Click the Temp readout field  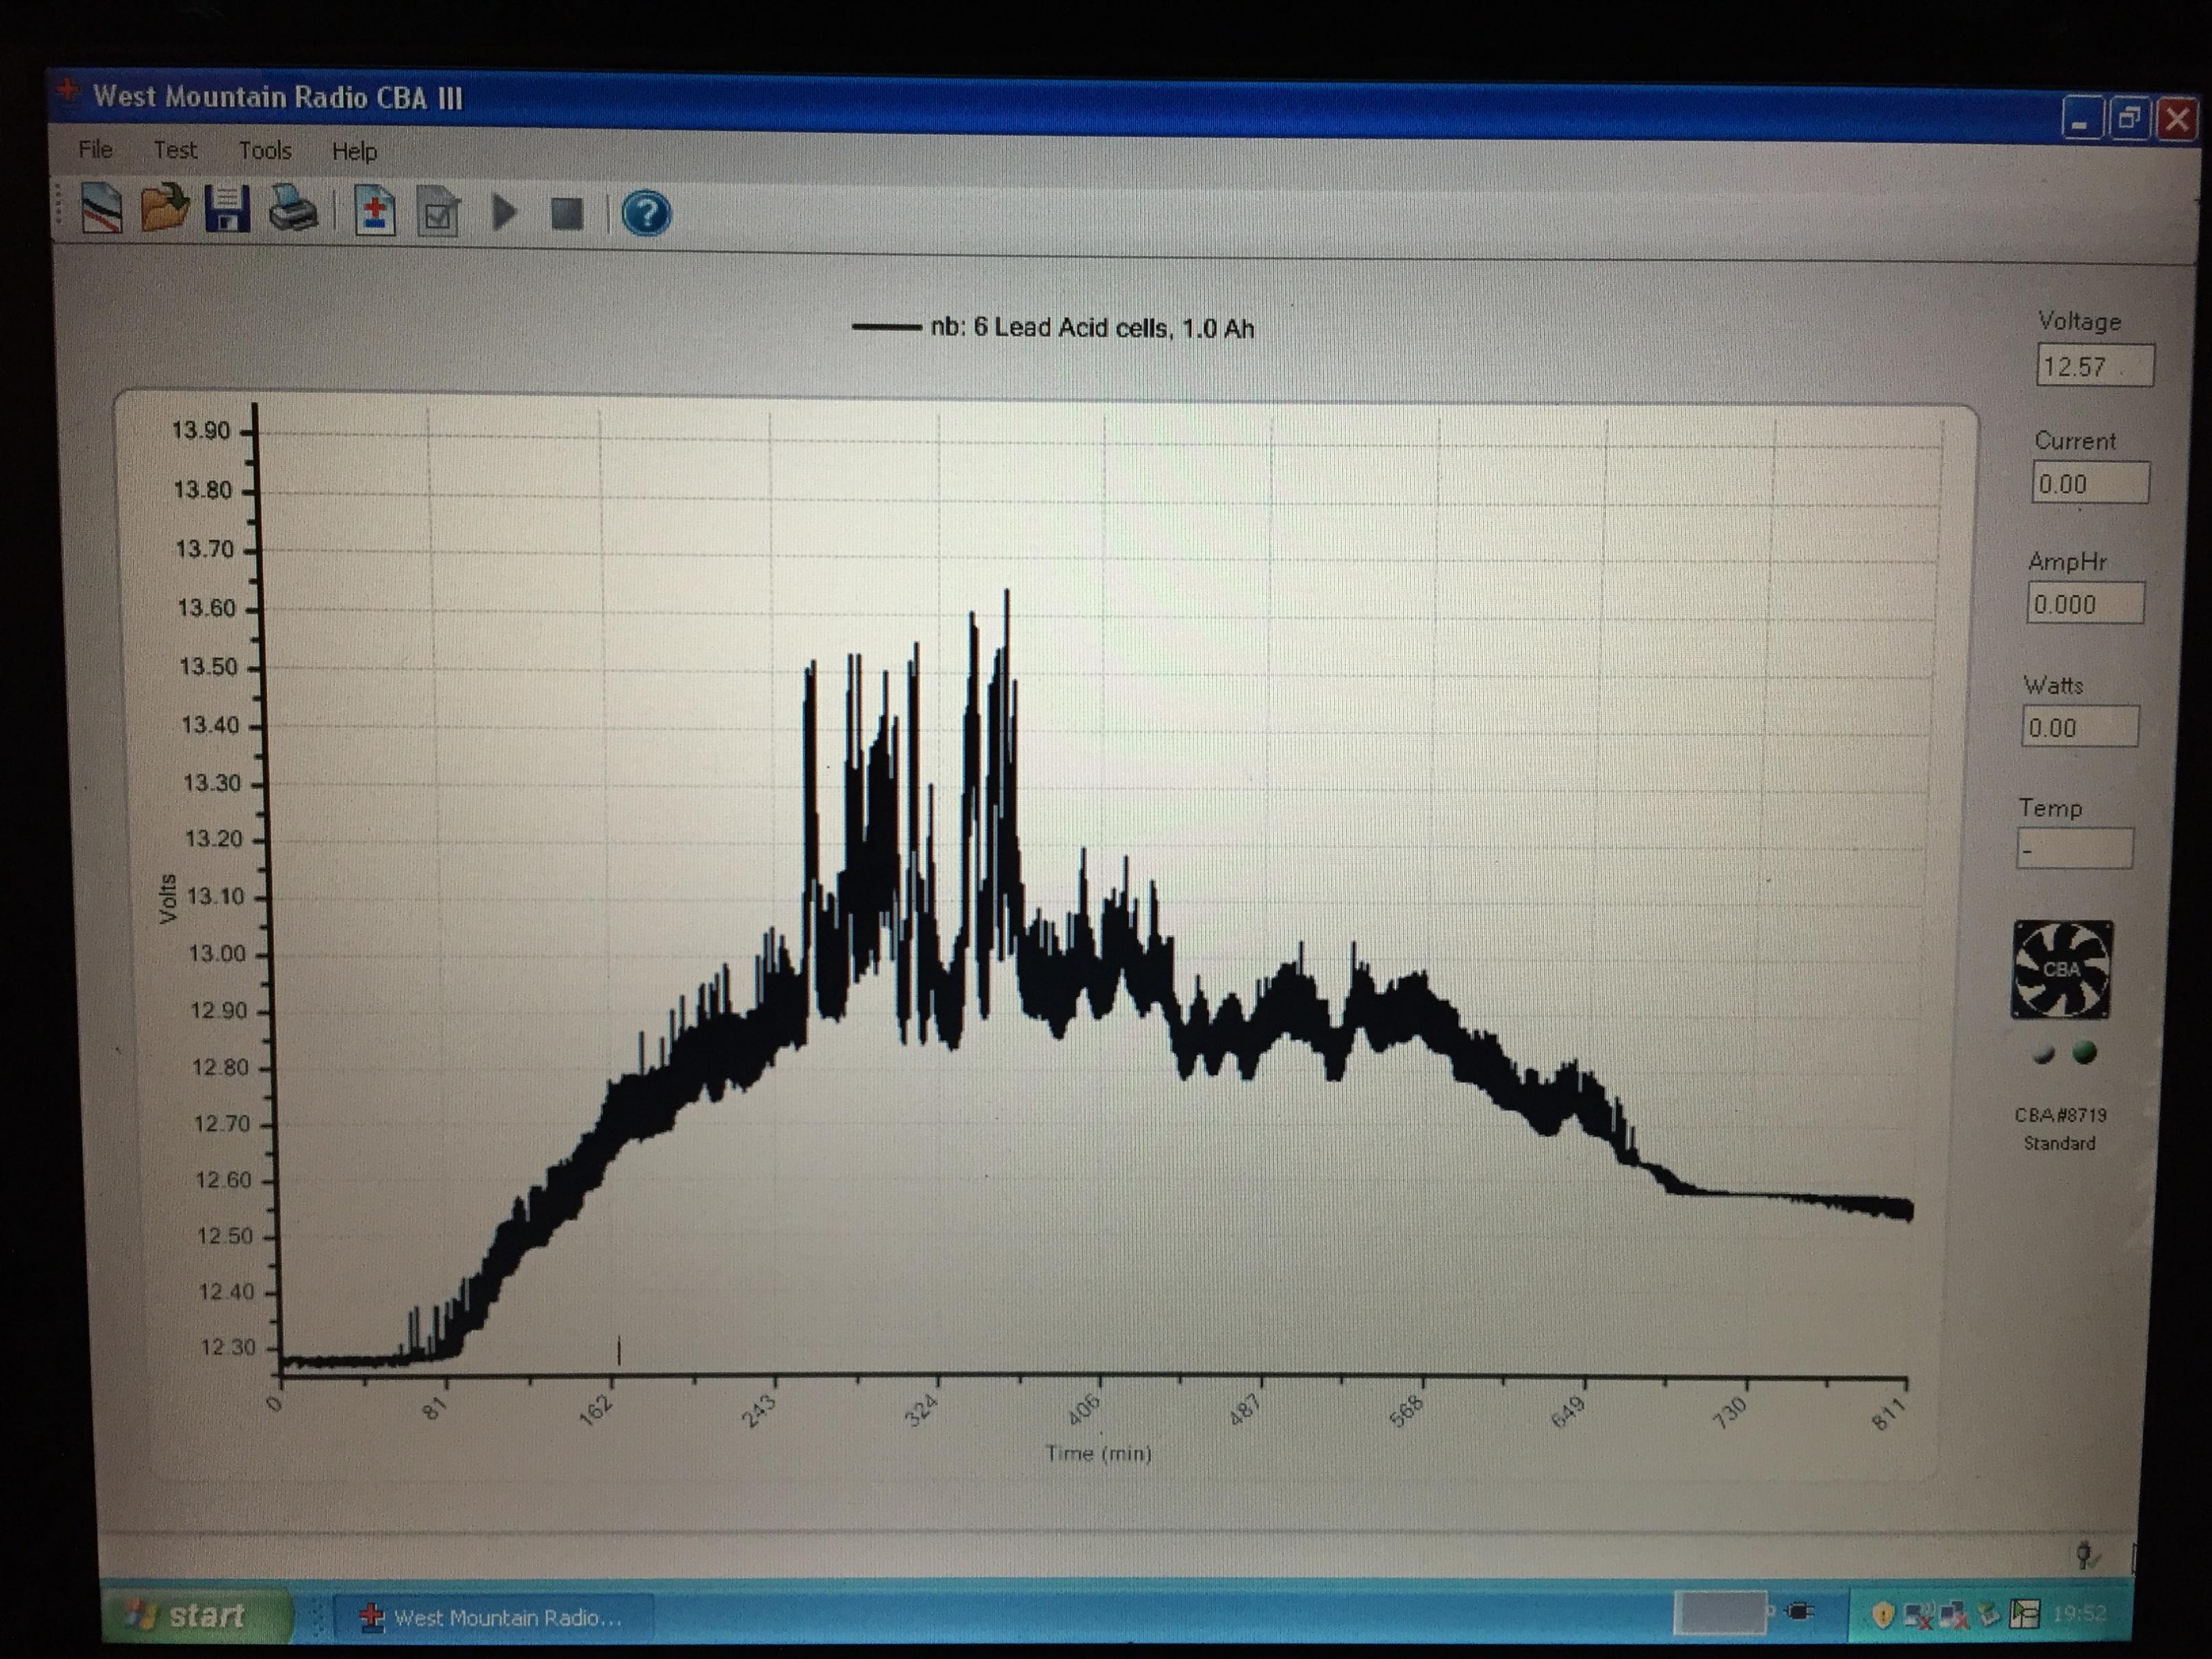point(2074,849)
